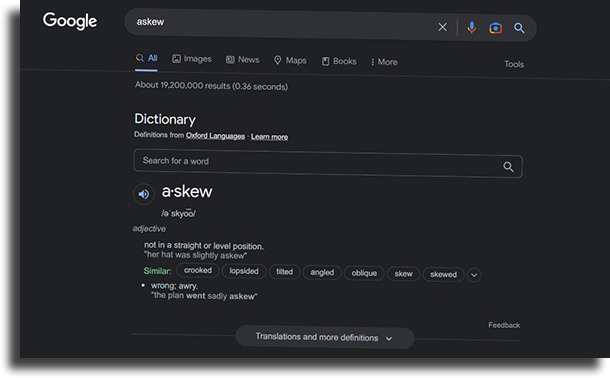Click the dictionary search magnifier icon
610x378 pixels.
pyautogui.click(x=508, y=167)
